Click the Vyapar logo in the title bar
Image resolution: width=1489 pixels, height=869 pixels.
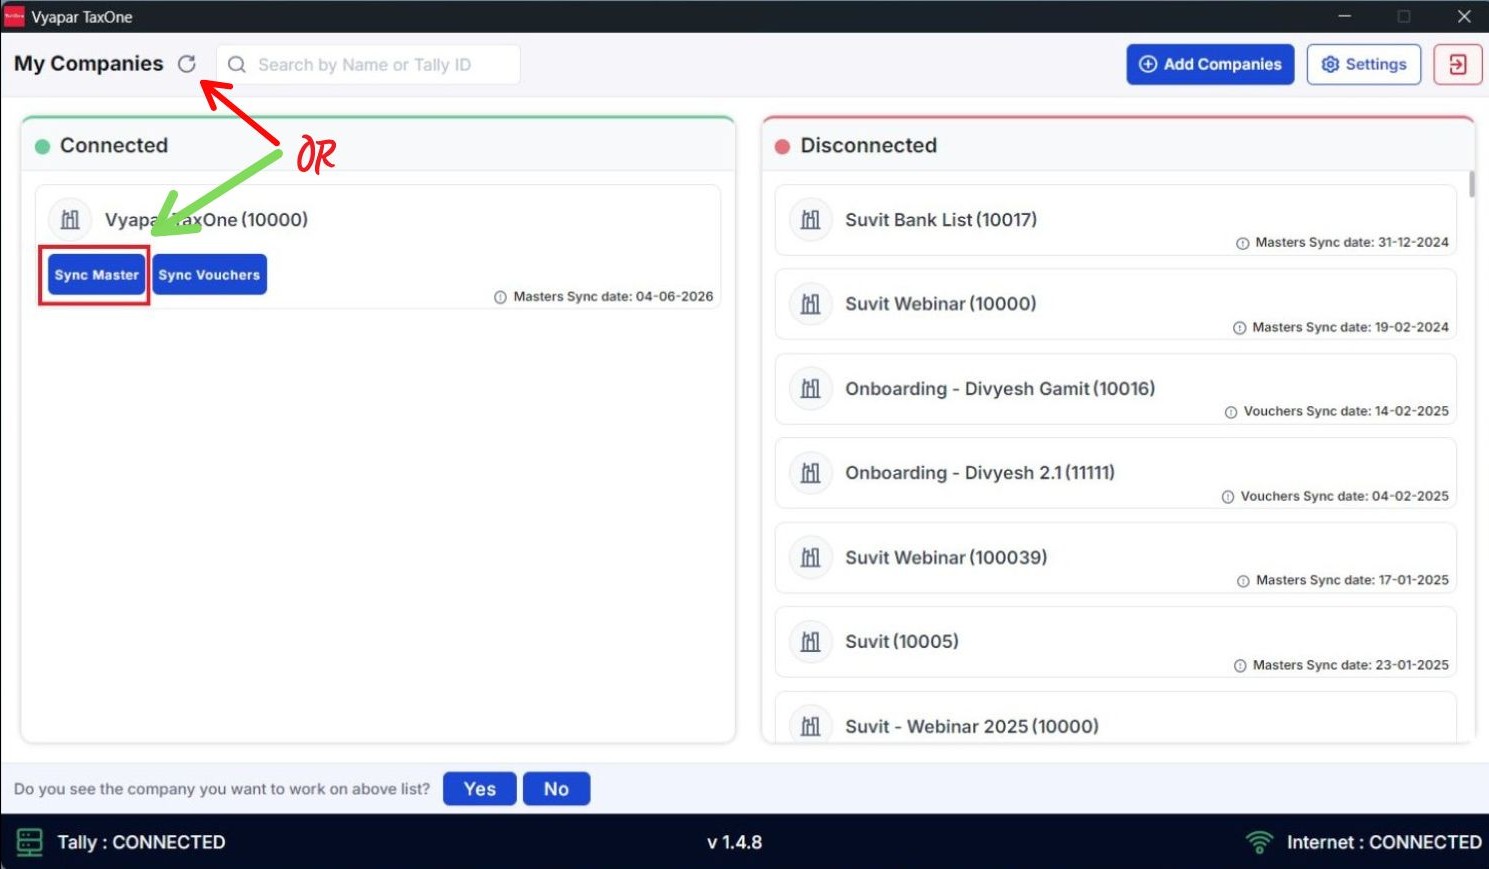click(x=14, y=17)
